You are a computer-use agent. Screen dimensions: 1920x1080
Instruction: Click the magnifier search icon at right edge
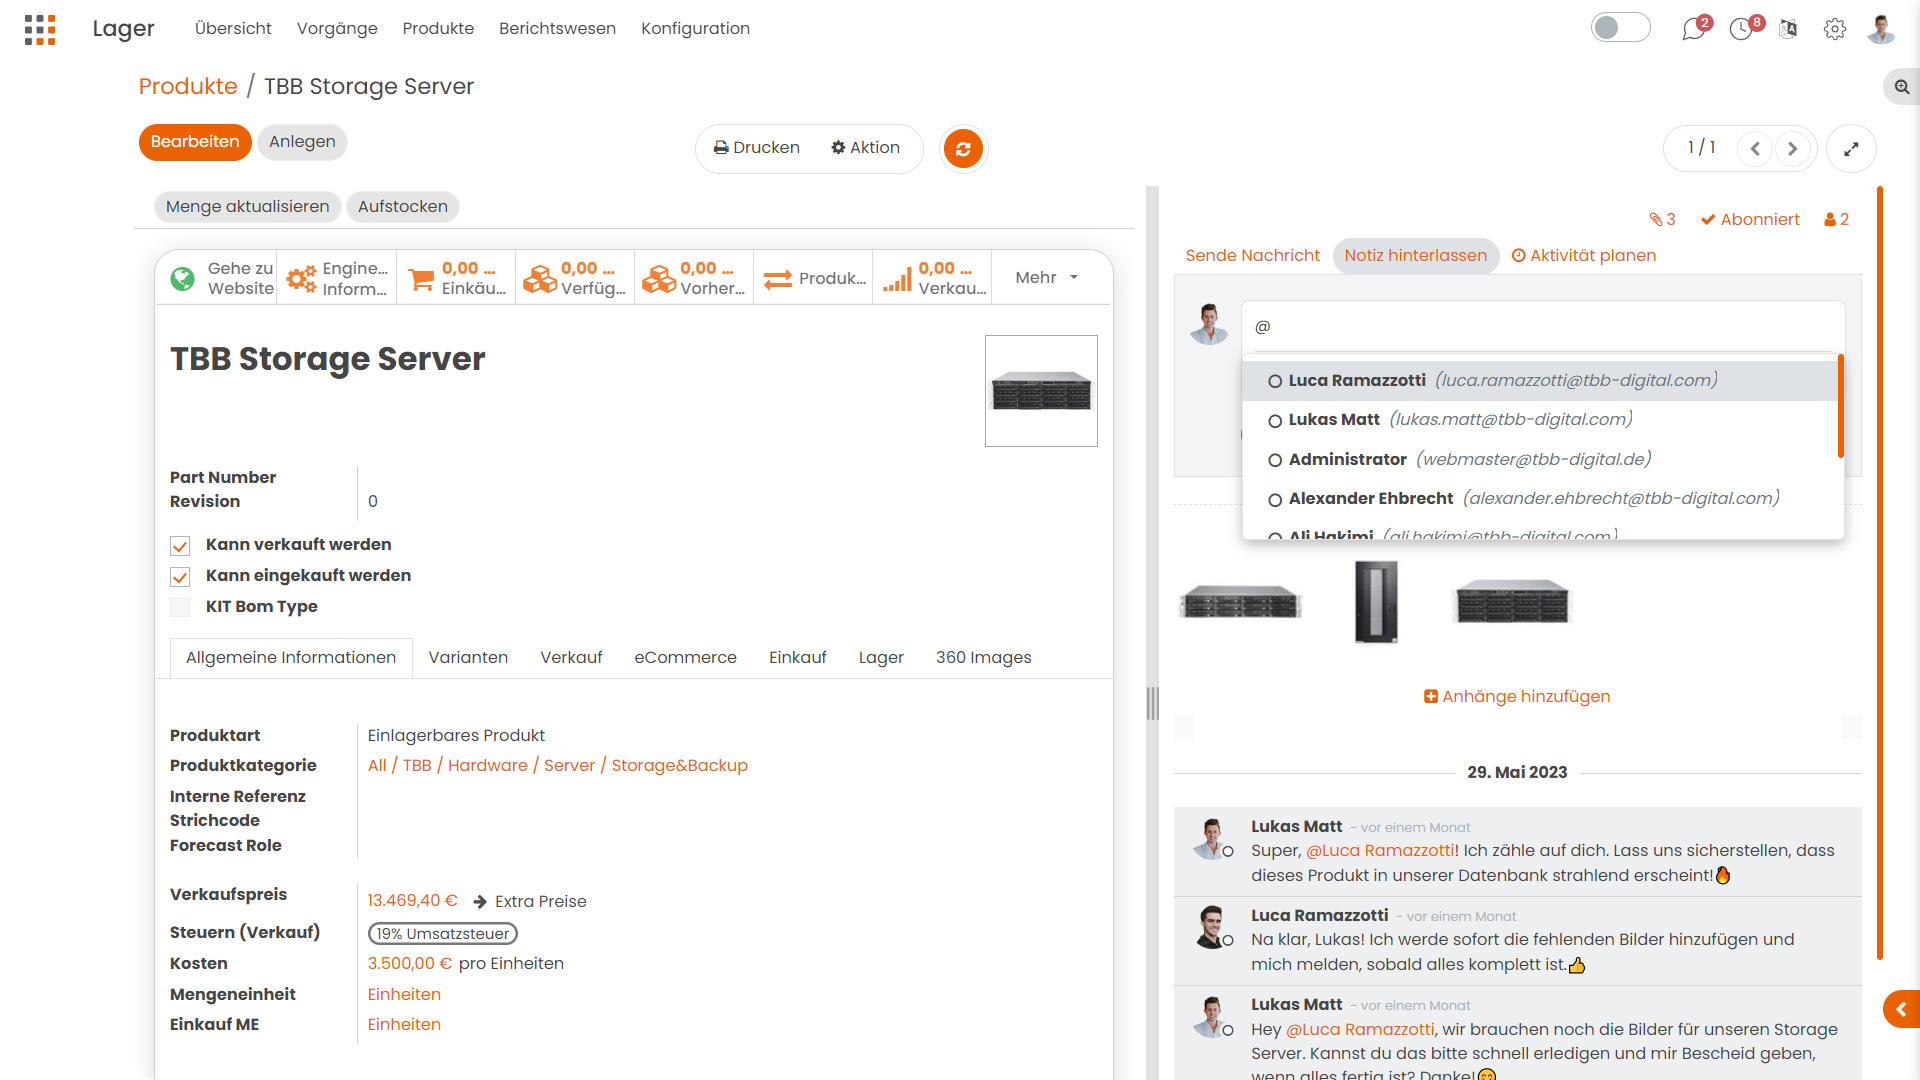point(1902,87)
